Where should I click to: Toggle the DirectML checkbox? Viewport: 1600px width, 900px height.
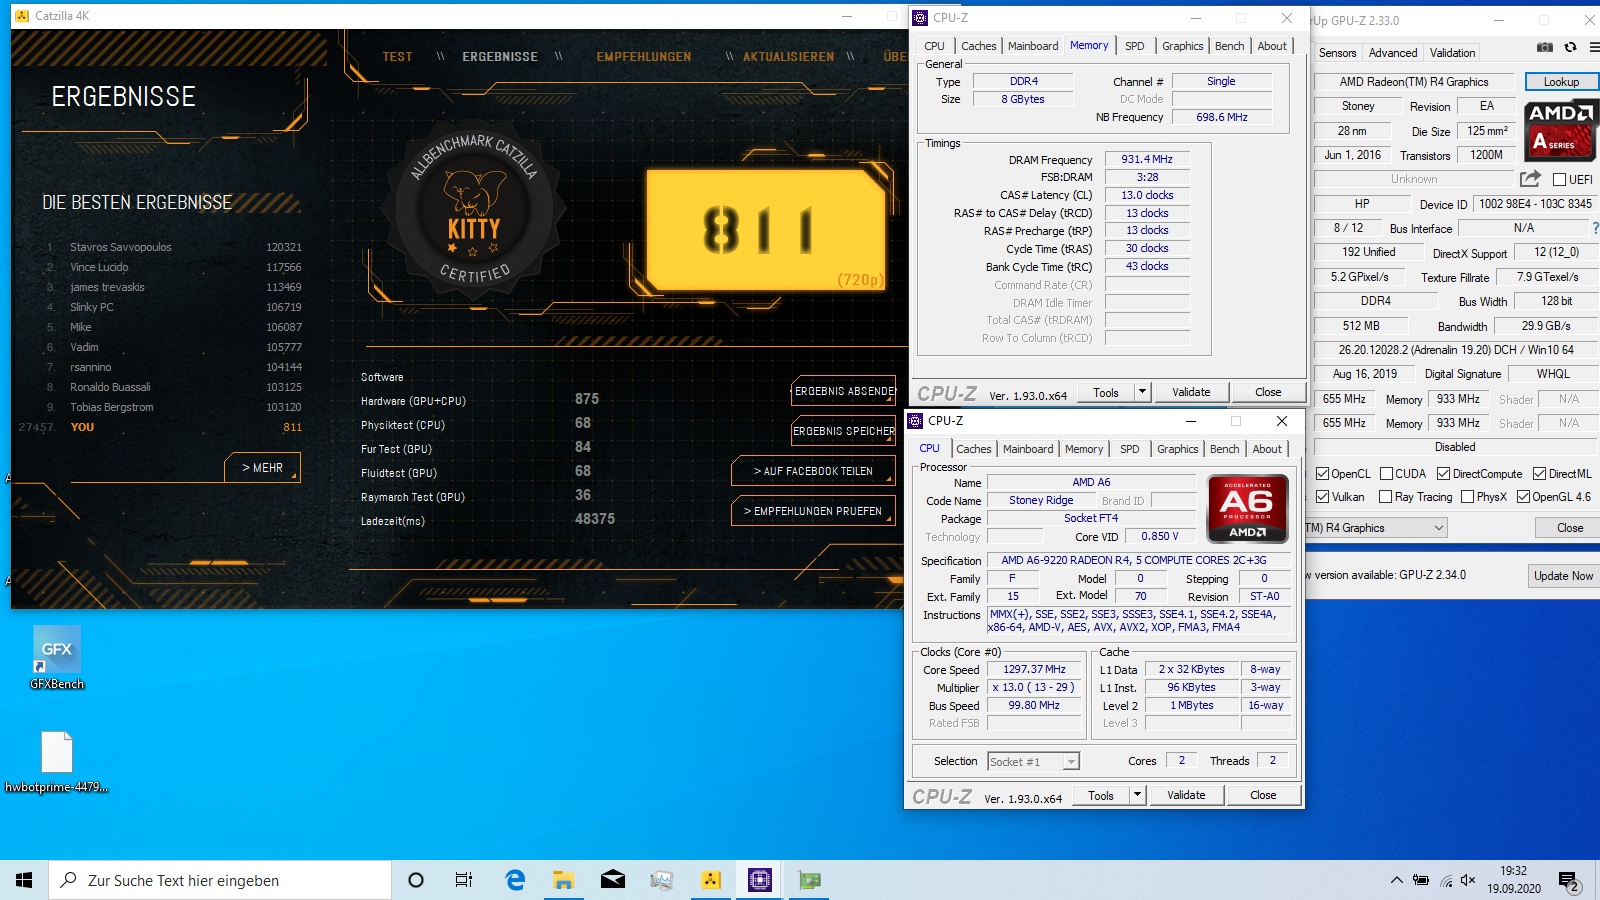click(1539, 474)
